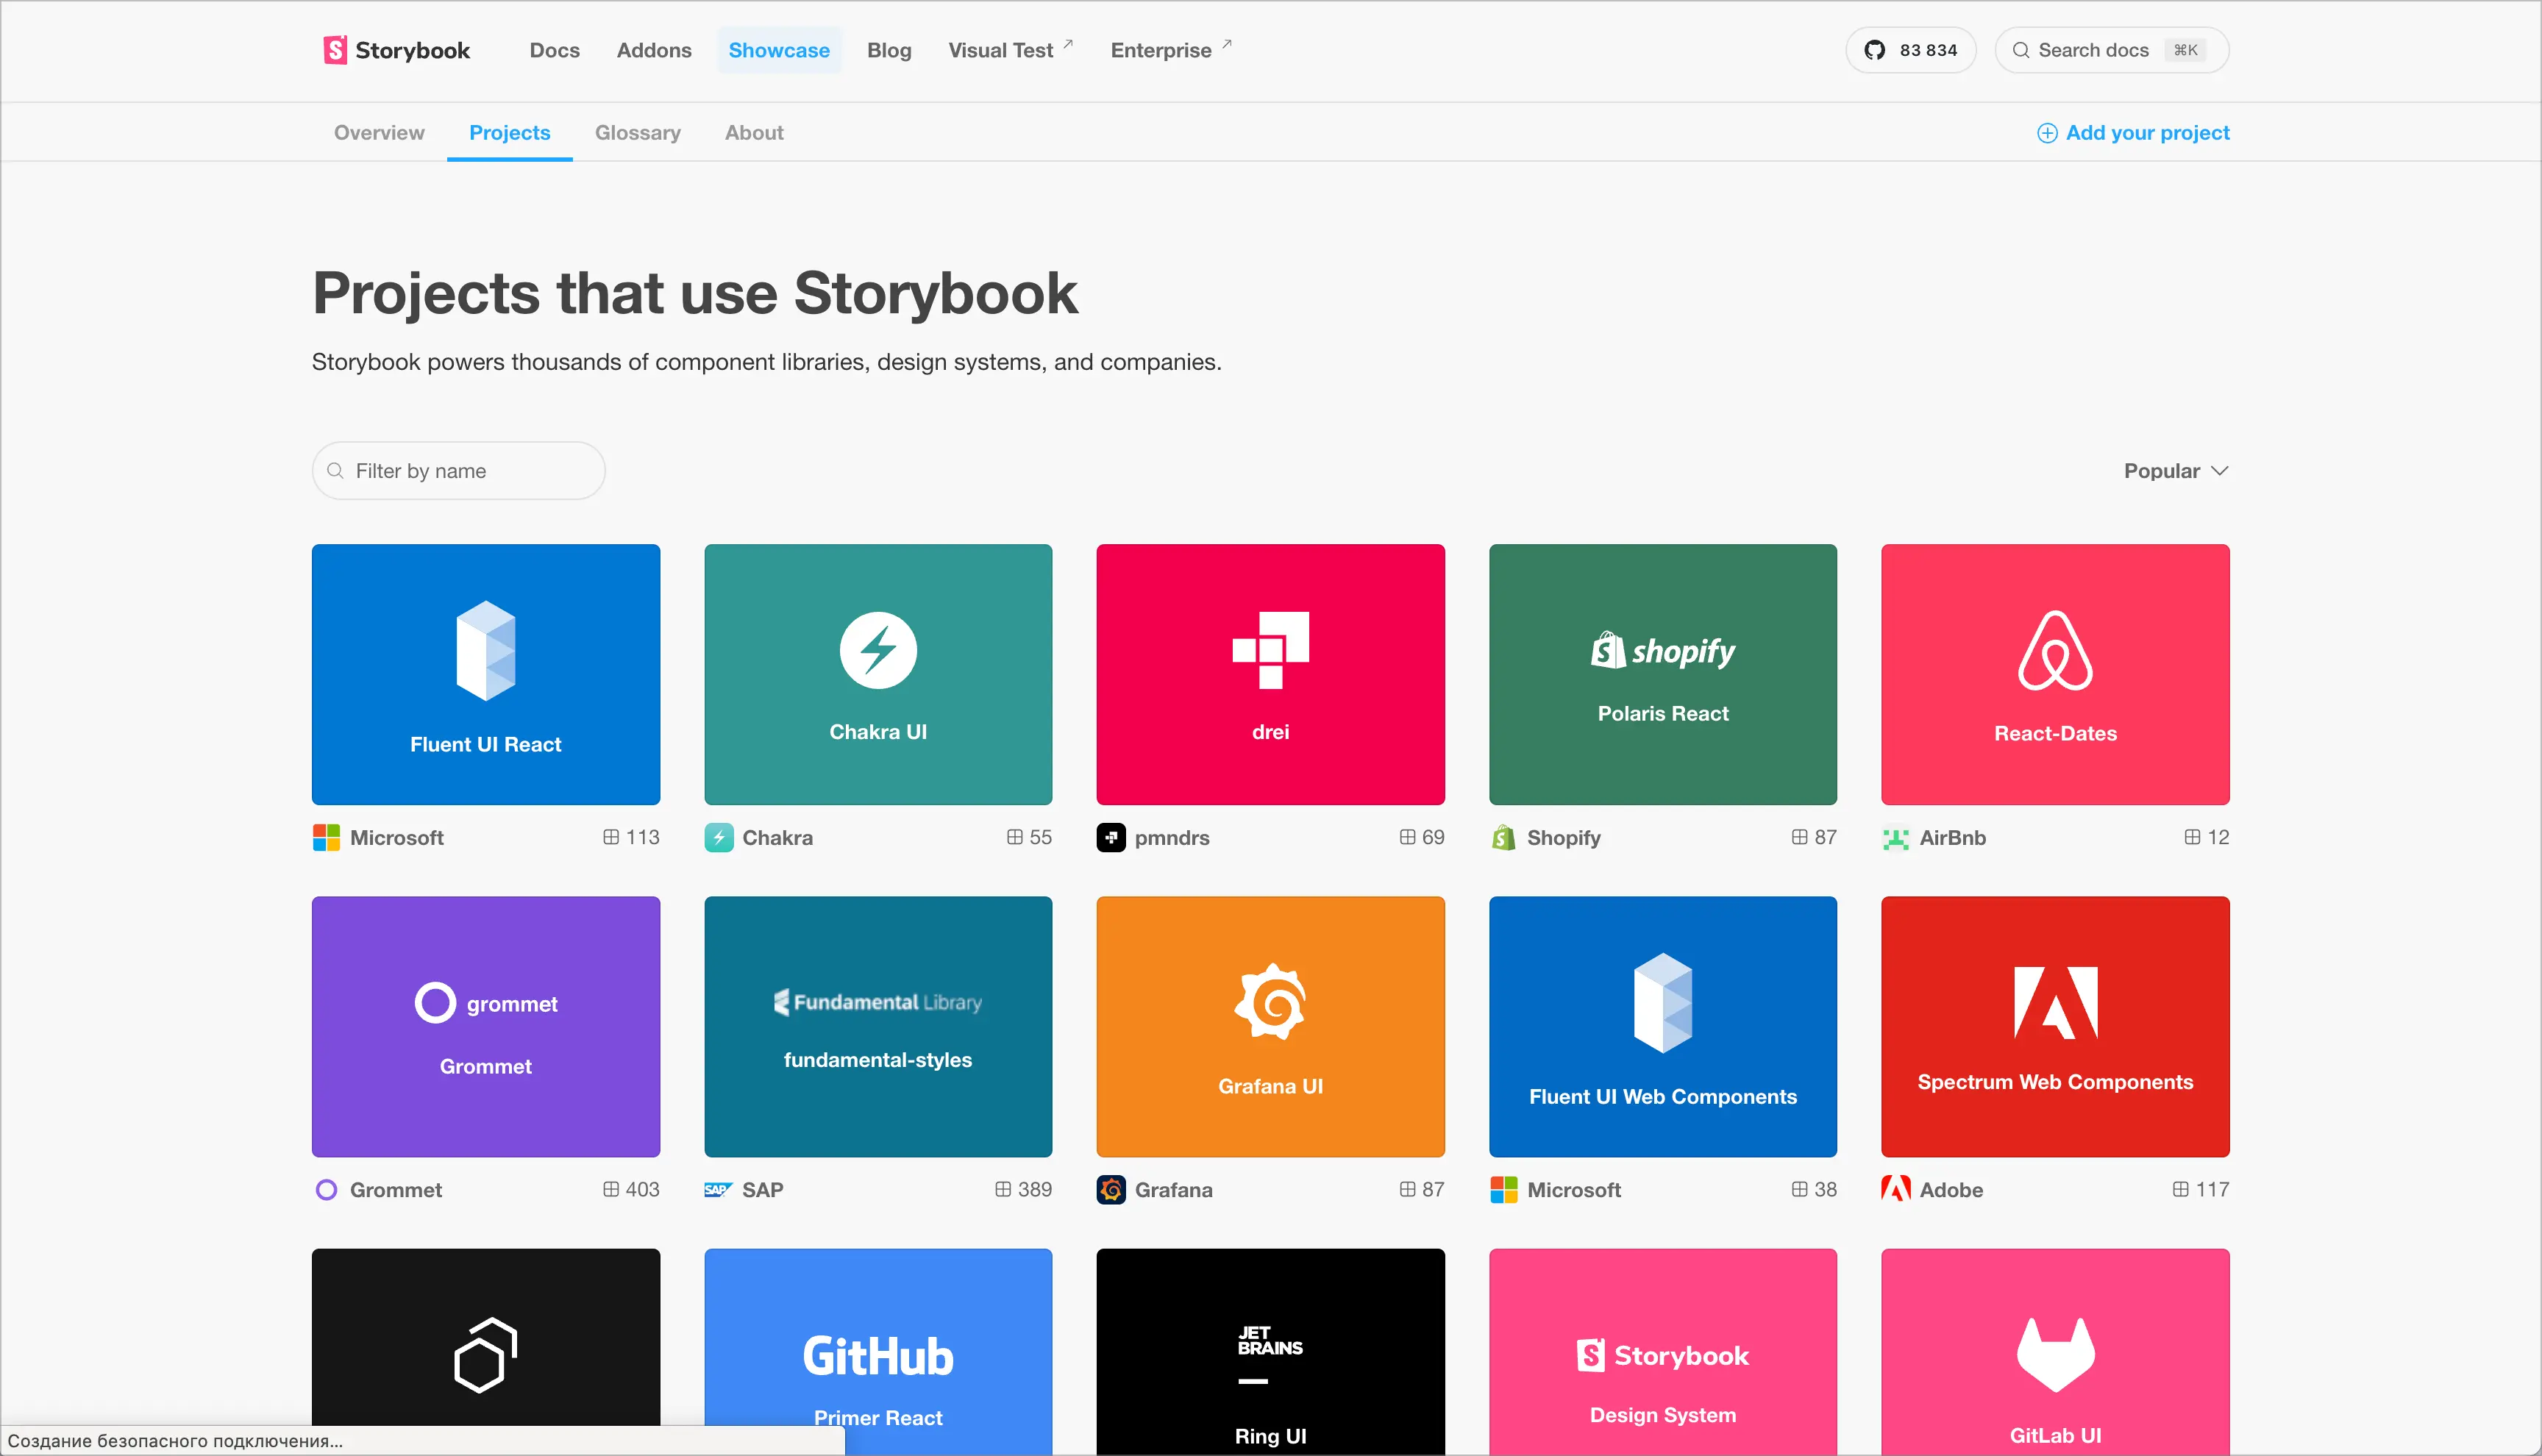Viewport: 2542px width, 1456px height.
Task: Switch to the Overview tab
Action: tap(379, 133)
